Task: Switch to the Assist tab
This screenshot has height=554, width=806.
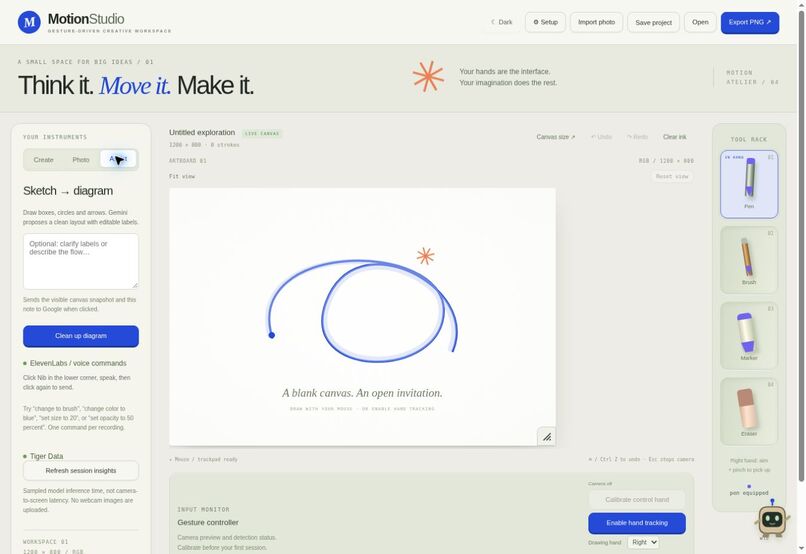Action: [x=118, y=159]
